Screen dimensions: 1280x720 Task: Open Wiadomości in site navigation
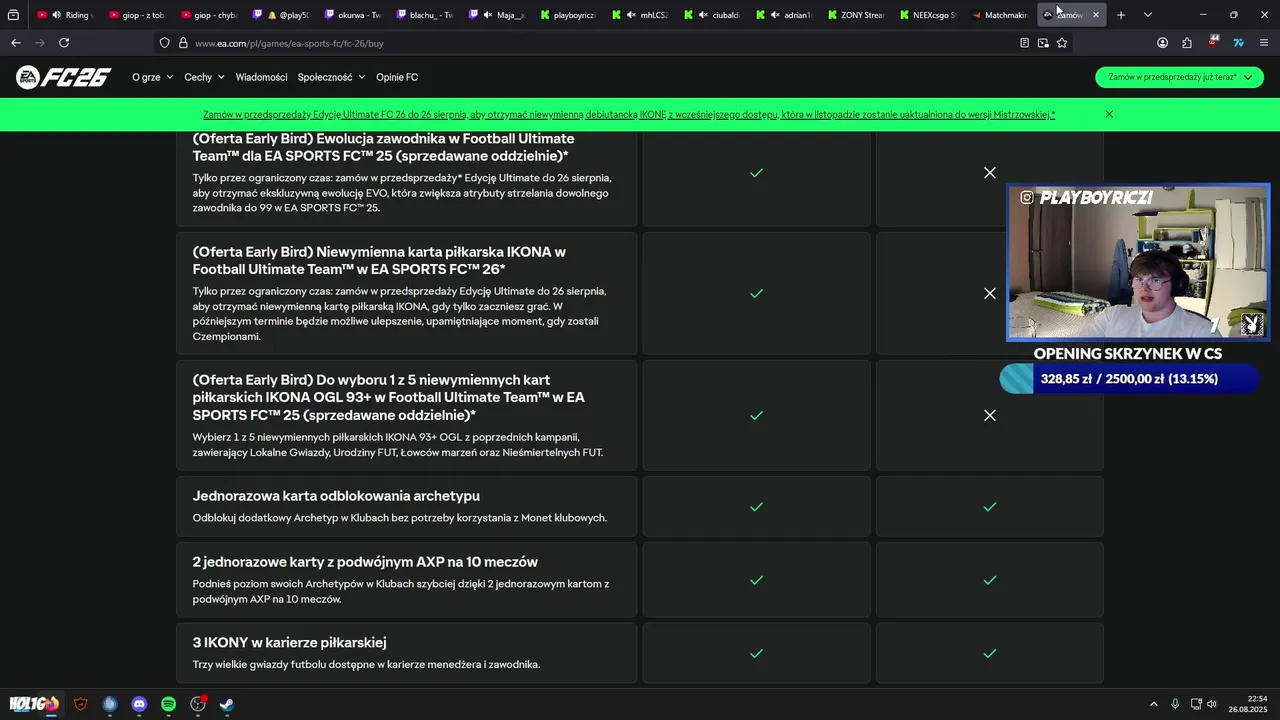click(x=261, y=77)
